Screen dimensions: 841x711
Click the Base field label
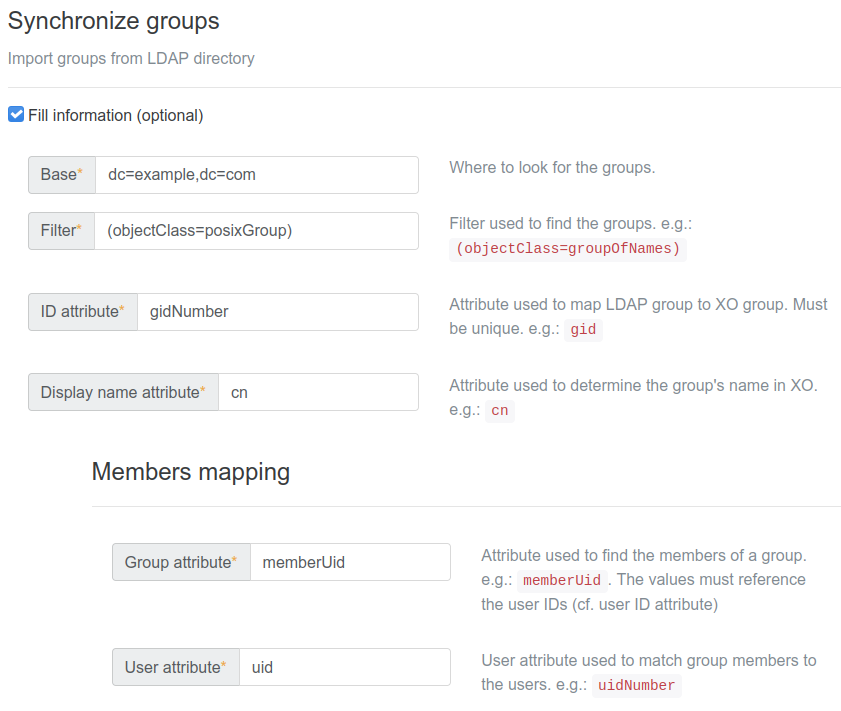(x=57, y=174)
